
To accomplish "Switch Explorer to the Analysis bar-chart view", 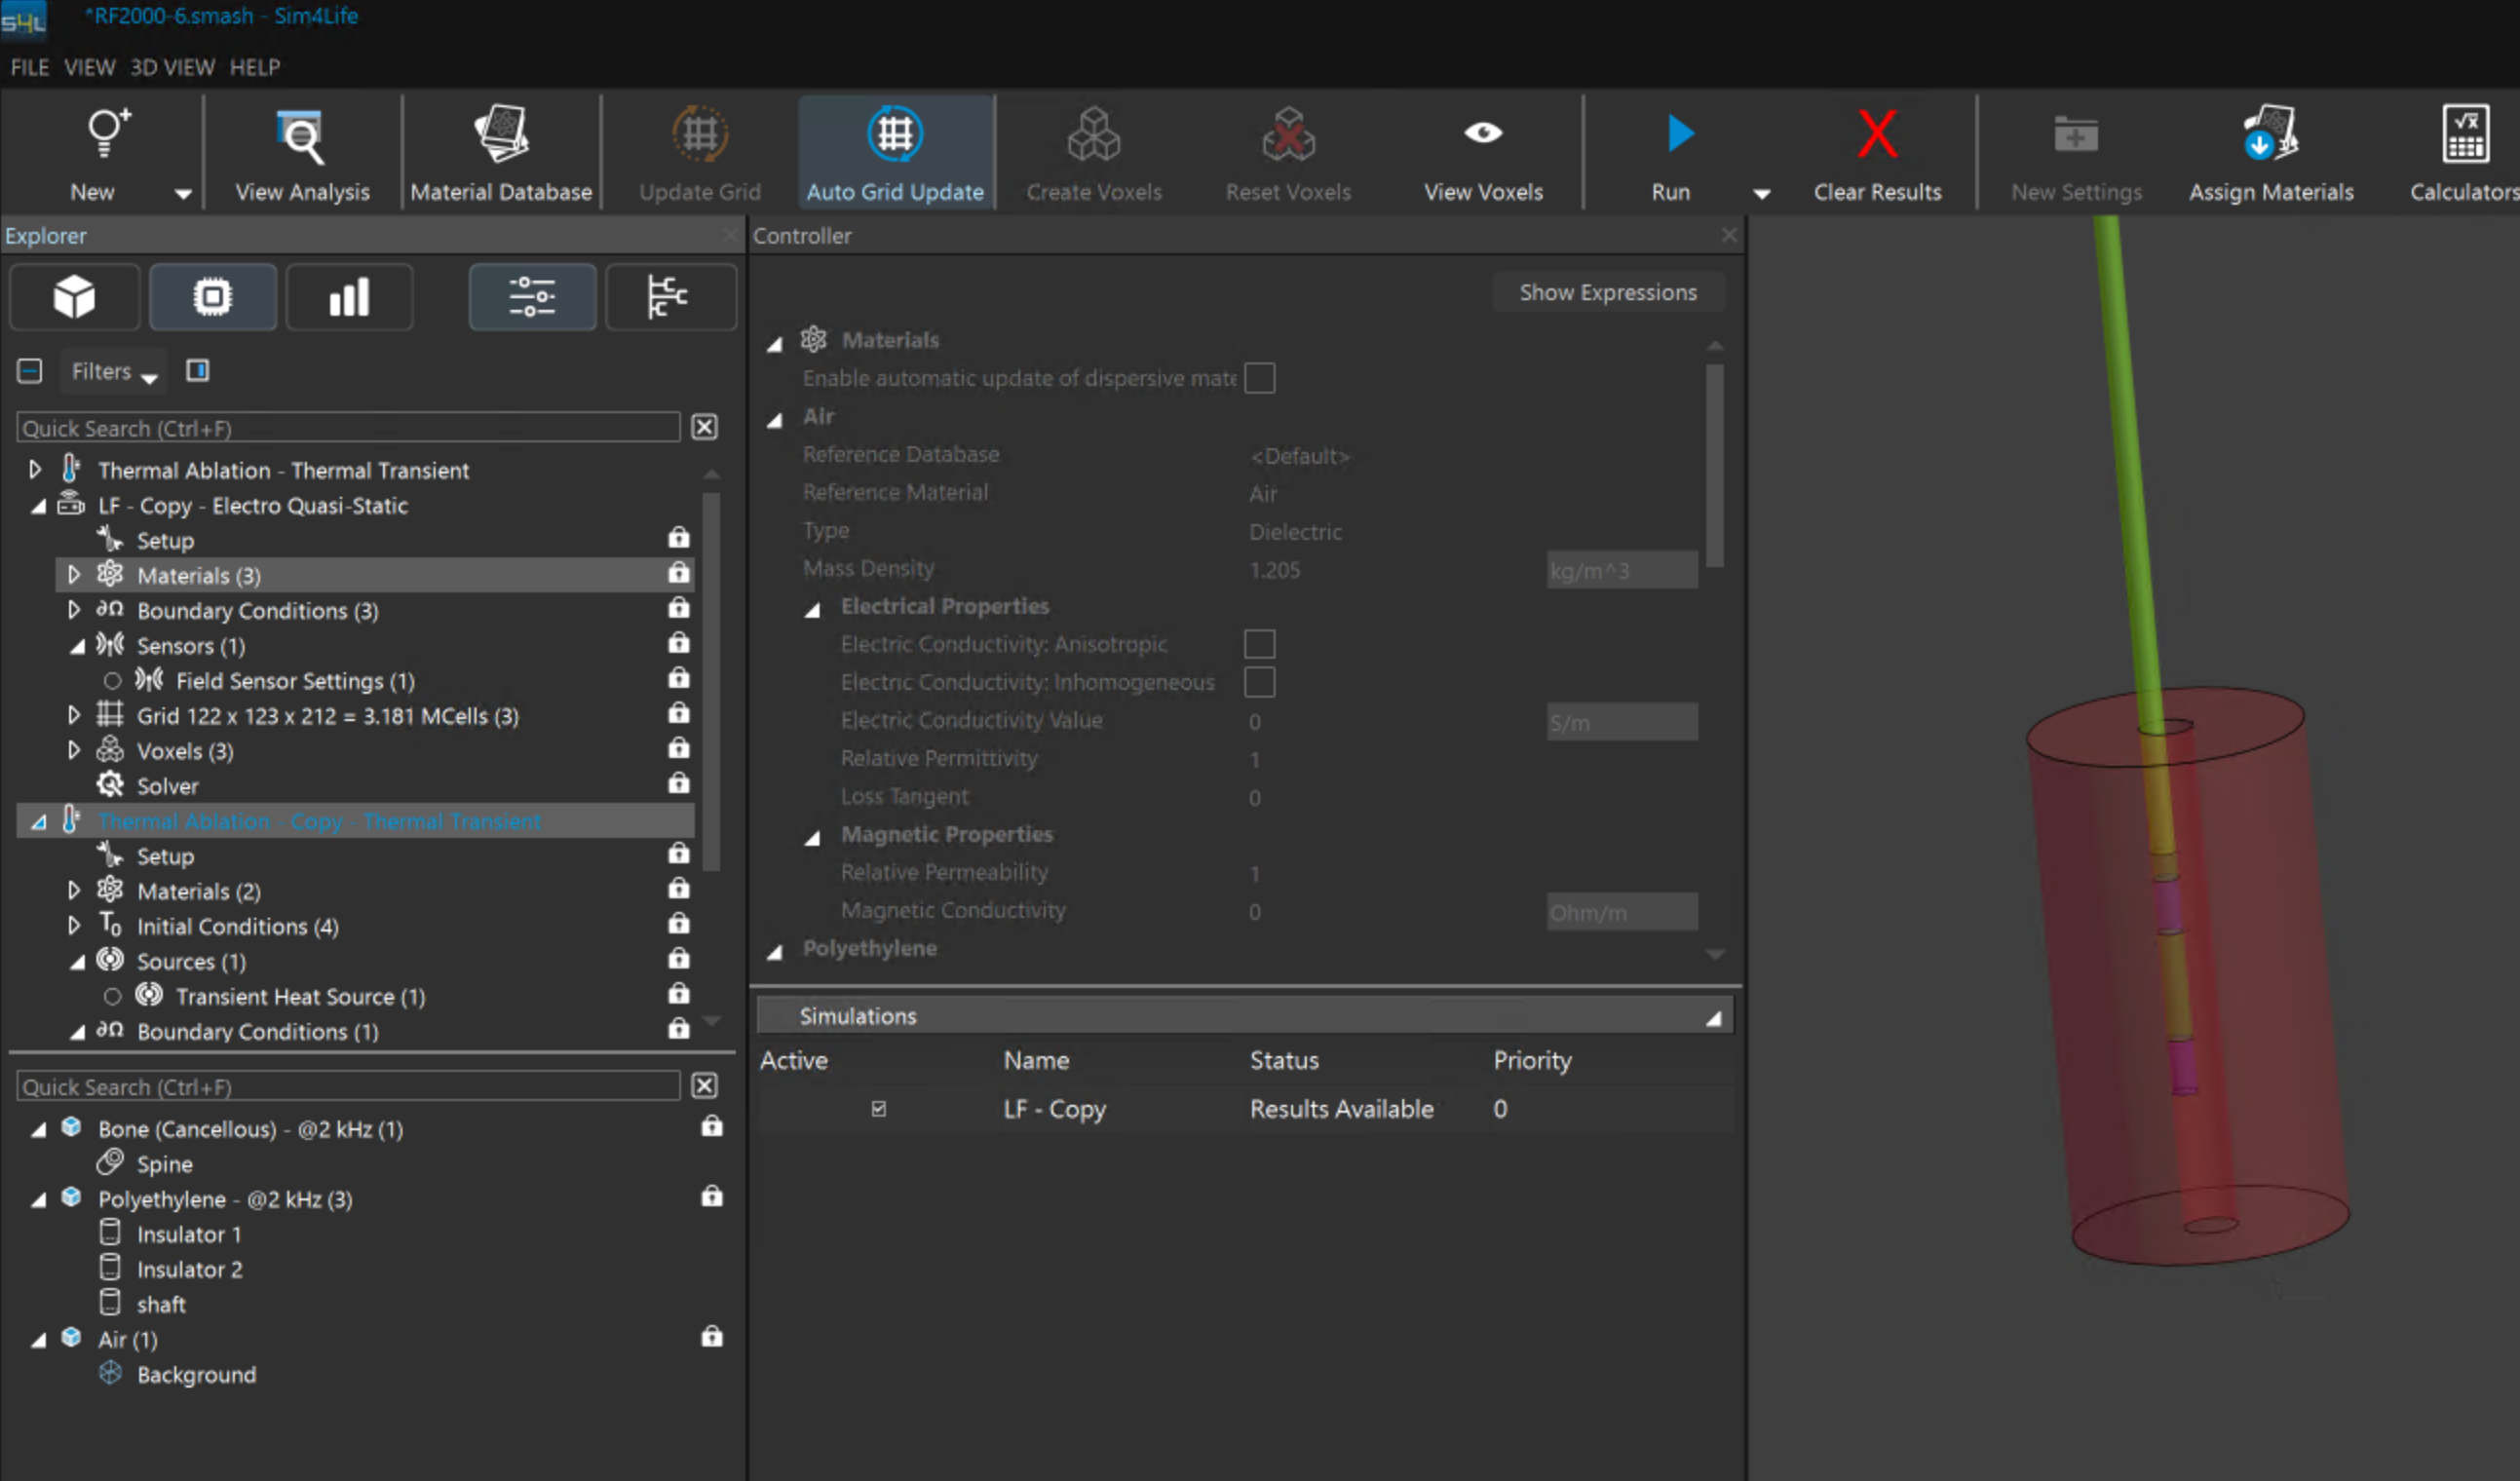I will tap(349, 297).
